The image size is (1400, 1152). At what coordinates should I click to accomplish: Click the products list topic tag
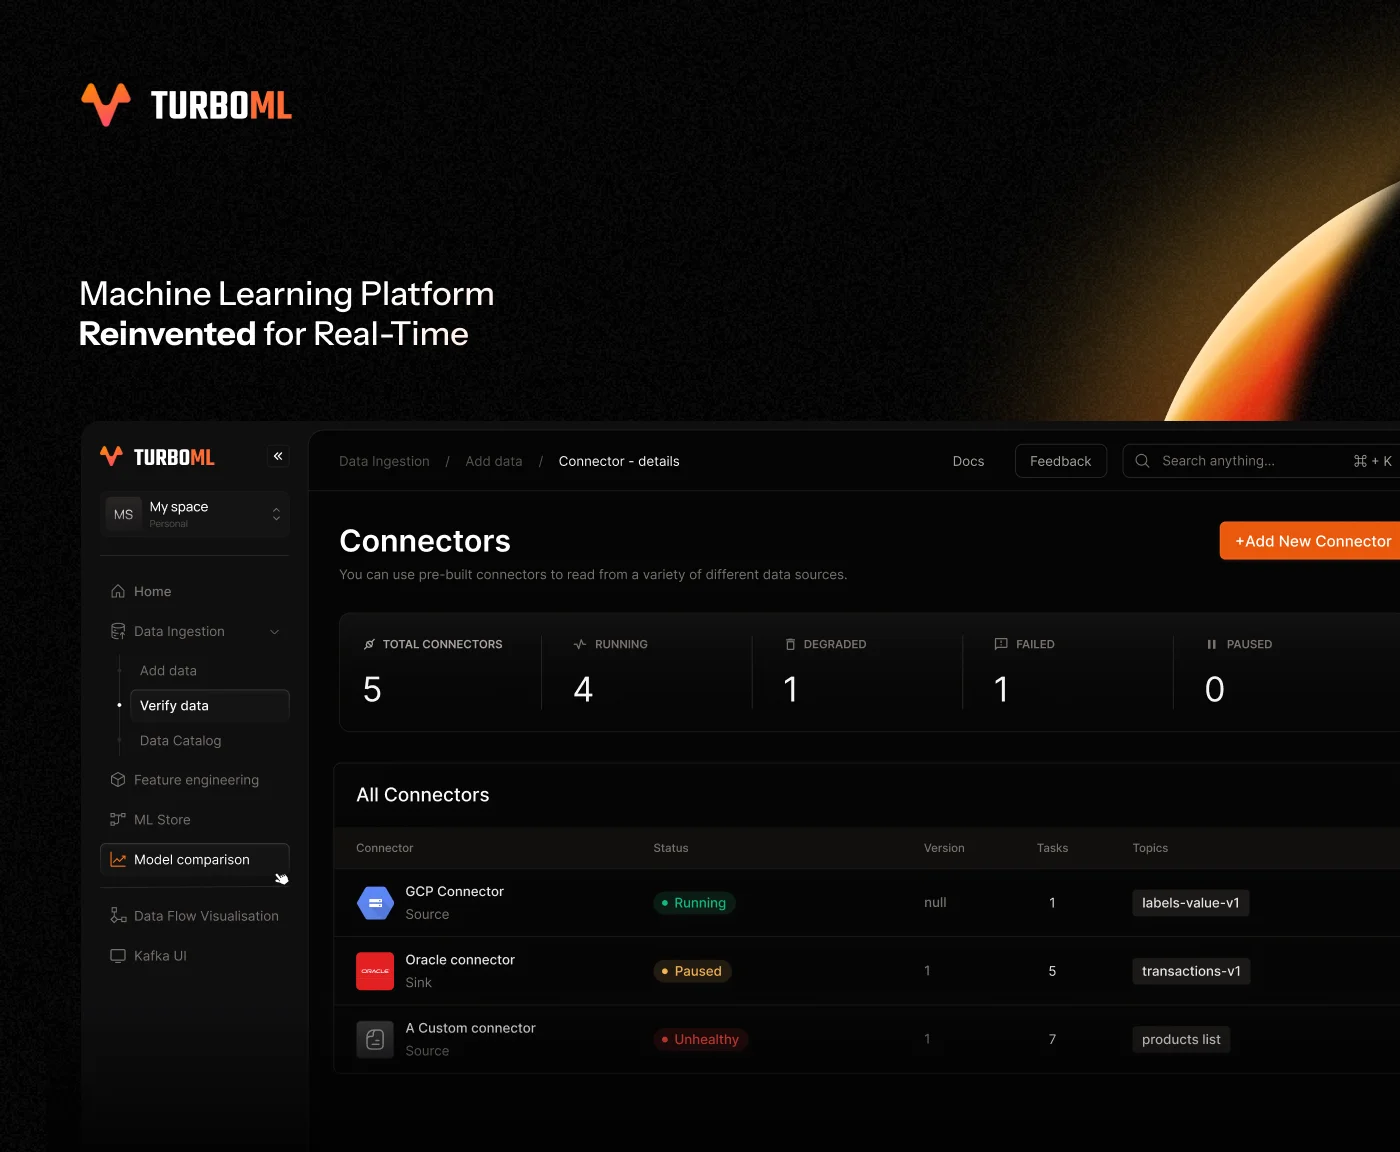tap(1181, 1040)
